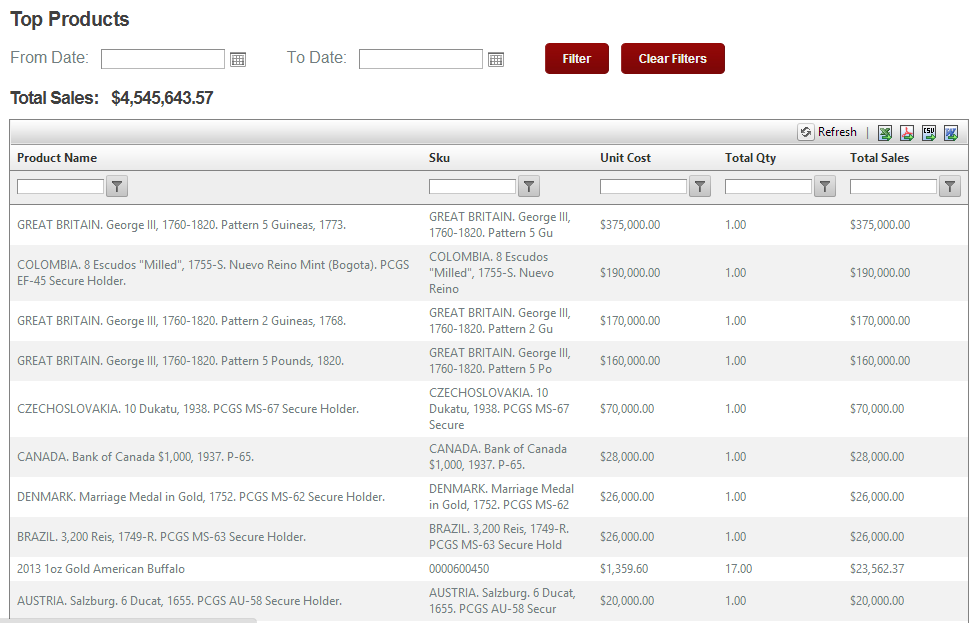The width and height of the screenshot is (973, 623).
Task: Open the To Date calendar picker
Action: (x=496, y=60)
